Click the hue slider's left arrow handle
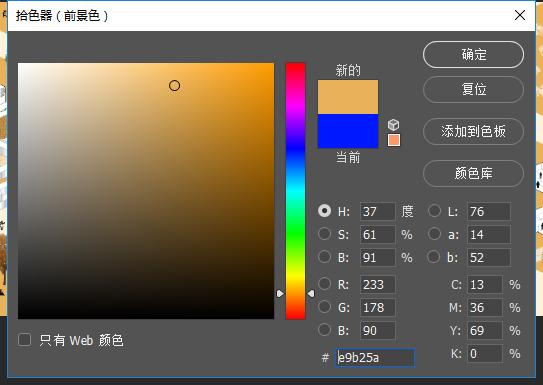Viewport: 543px width, 385px height. [x=280, y=294]
